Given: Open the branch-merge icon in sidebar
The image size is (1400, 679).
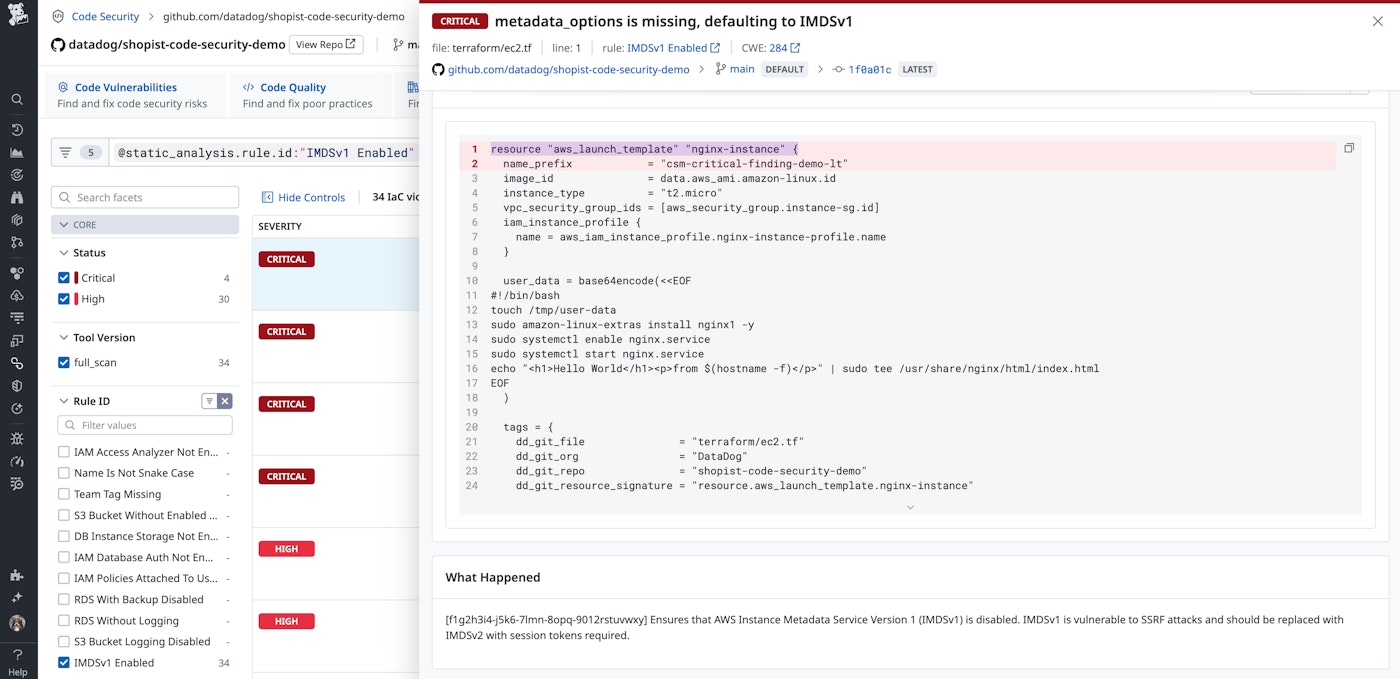Looking at the screenshot, I should click(17, 242).
